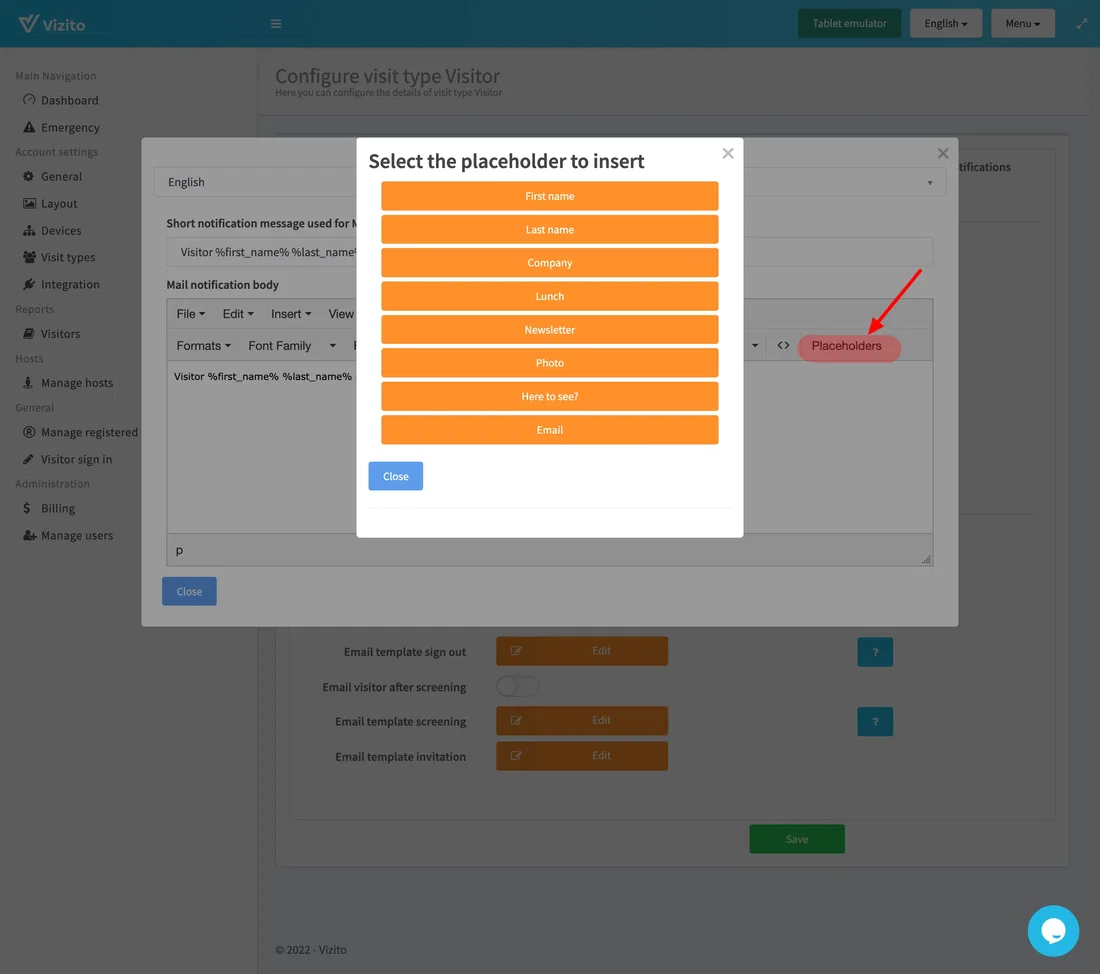The width and height of the screenshot is (1100, 974).
Task: Open the Visitors report
Action: pyautogui.click(x=63, y=333)
